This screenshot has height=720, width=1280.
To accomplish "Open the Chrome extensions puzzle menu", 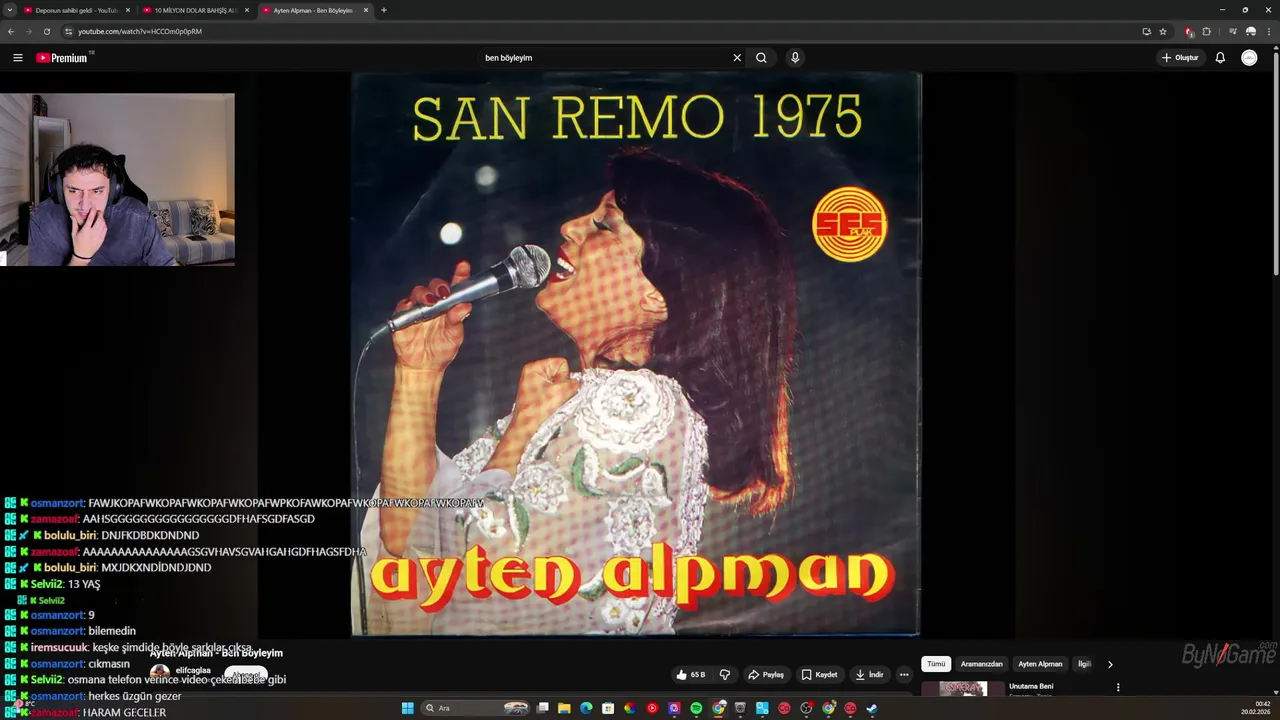I will [x=1207, y=31].
